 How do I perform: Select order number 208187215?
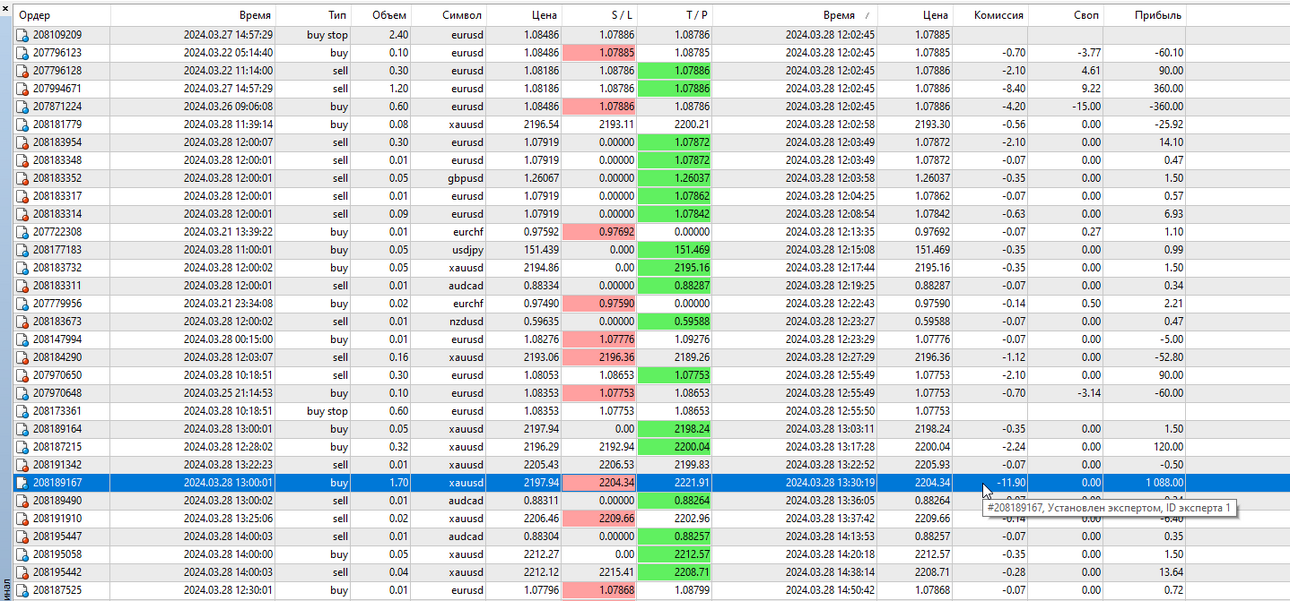[x=58, y=447]
